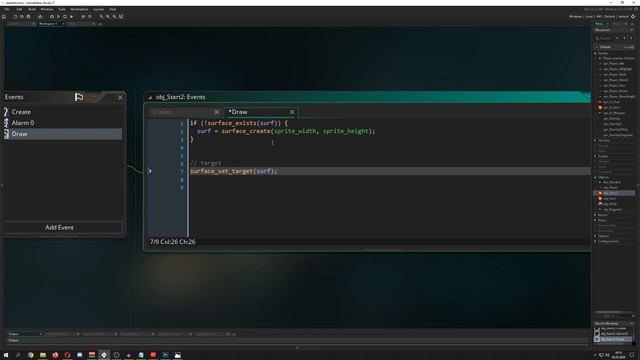Viewport: 640px width, 360px height.
Task: Click the 7/9 Col:26 Ch:26 status text
Action: pos(172,242)
